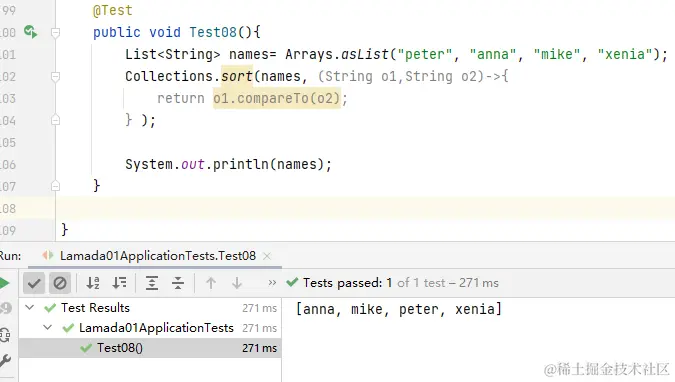Viewport: 675px width, 382px height.
Task: Go to next failed test arrow
Action: (x=237, y=283)
